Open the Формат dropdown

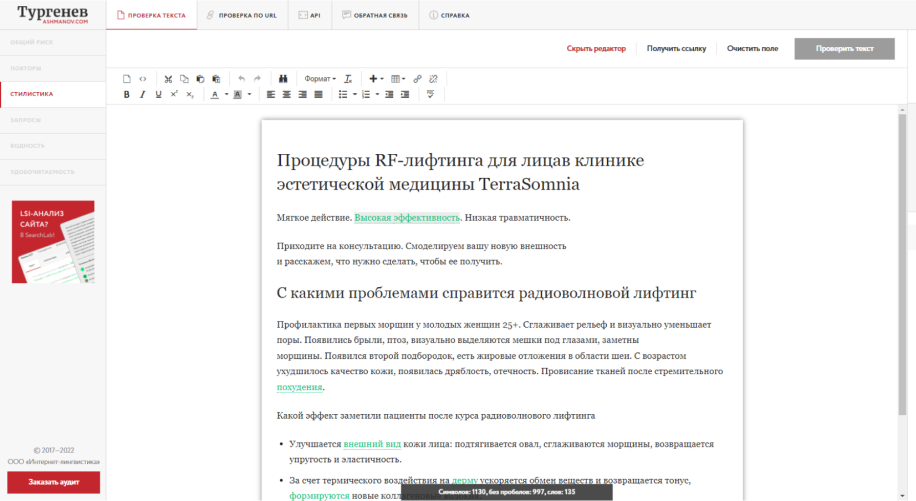point(320,79)
